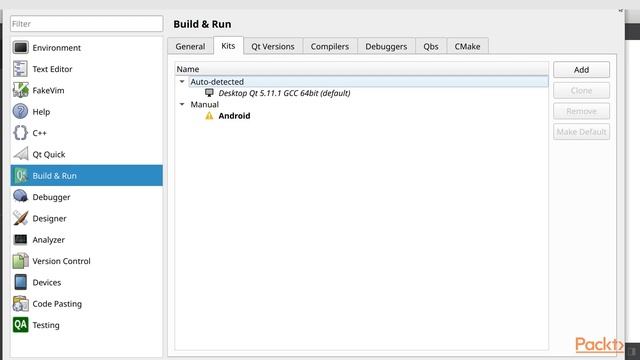Open Code Pasting settings label
640x360 pixels.
click(57, 304)
